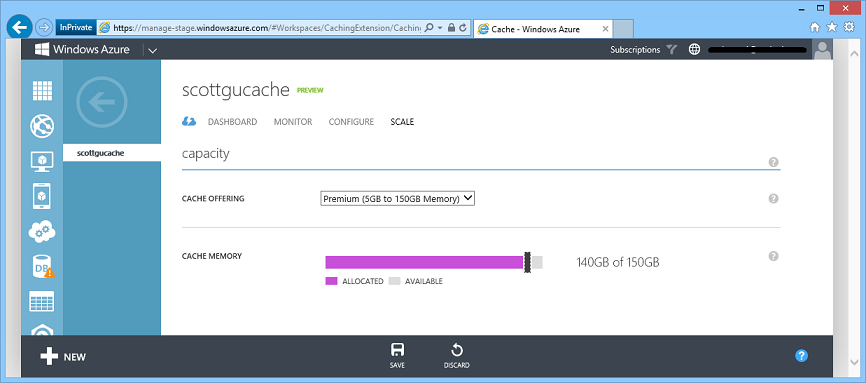This screenshot has width=866, height=383.
Task: Open the address bar dropdown arrow
Action: tap(440, 28)
